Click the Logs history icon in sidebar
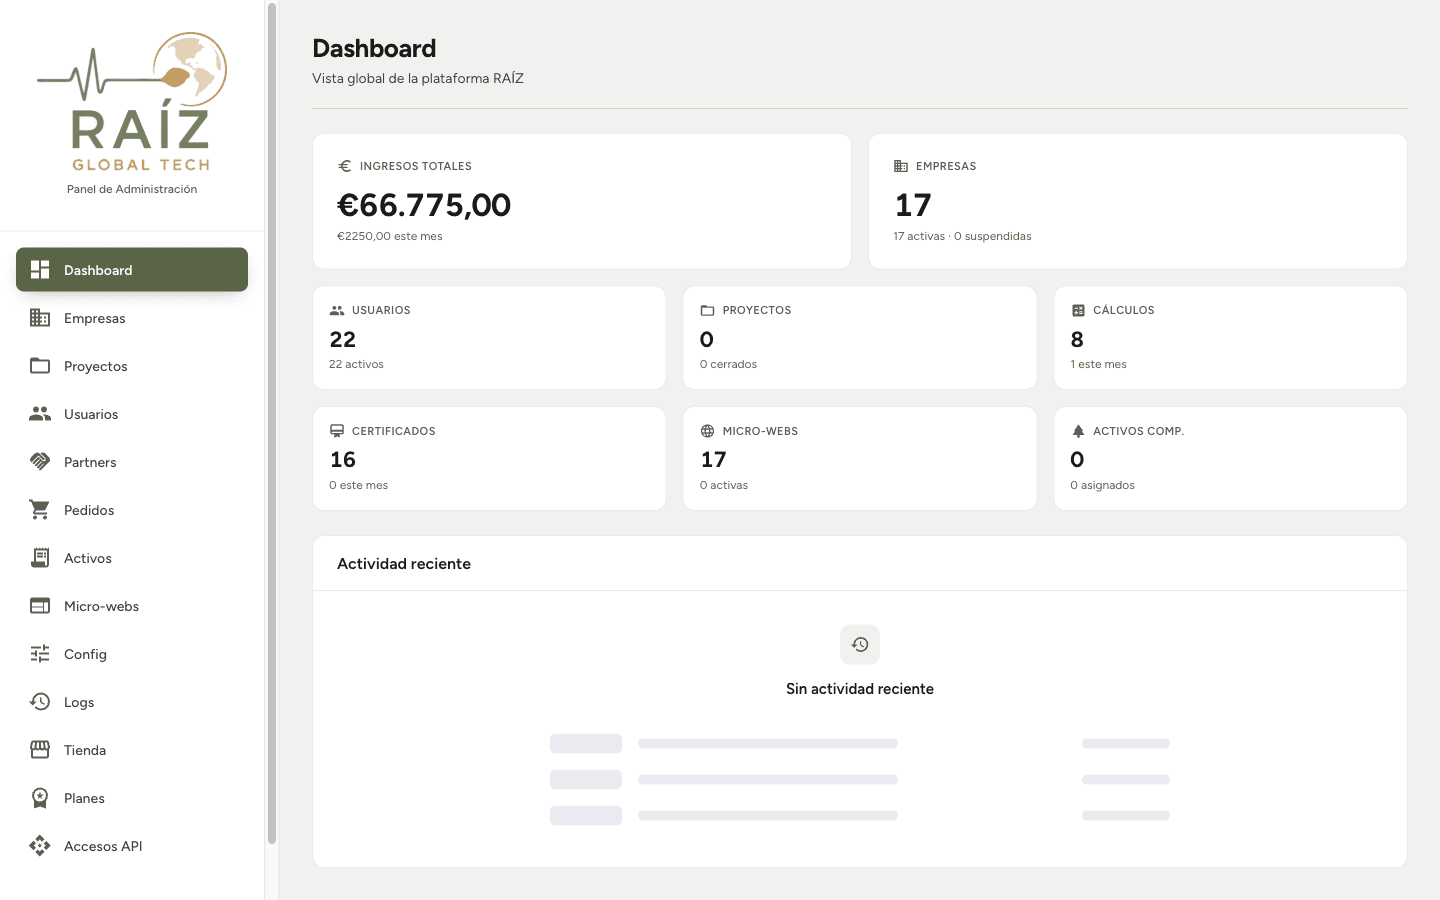The width and height of the screenshot is (1440, 900). point(40,702)
